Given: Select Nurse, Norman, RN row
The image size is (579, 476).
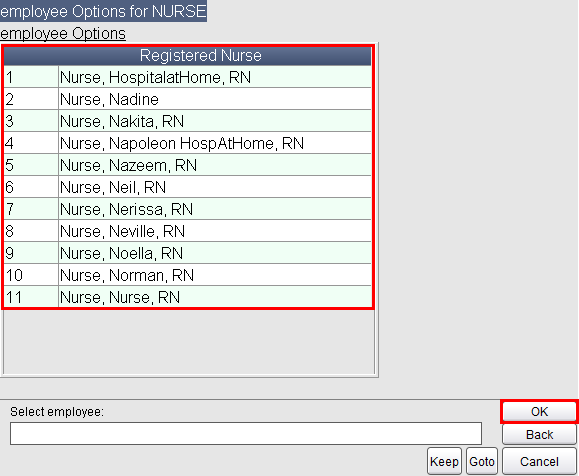Looking at the screenshot, I should [188, 275].
